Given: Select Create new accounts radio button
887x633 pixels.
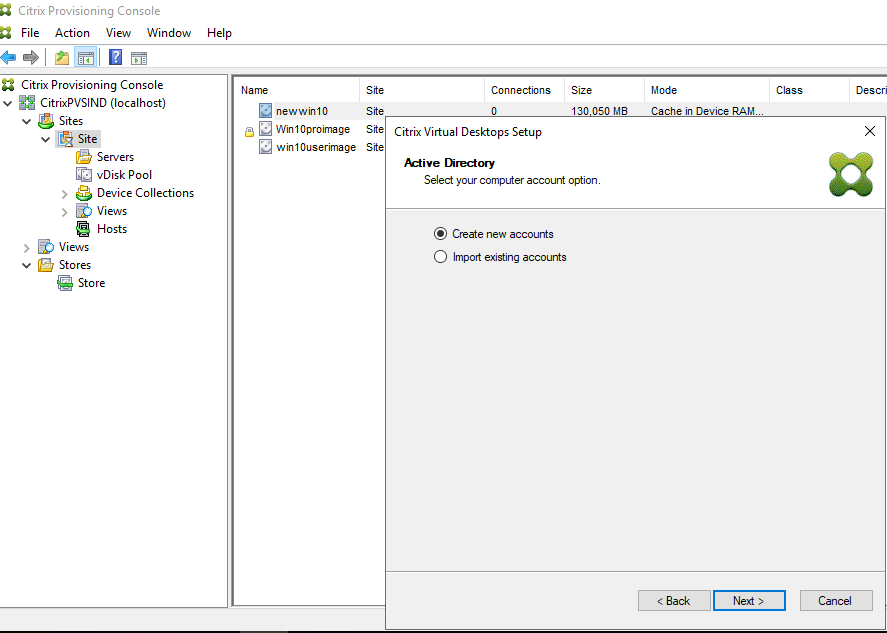Looking at the screenshot, I should 440,234.
